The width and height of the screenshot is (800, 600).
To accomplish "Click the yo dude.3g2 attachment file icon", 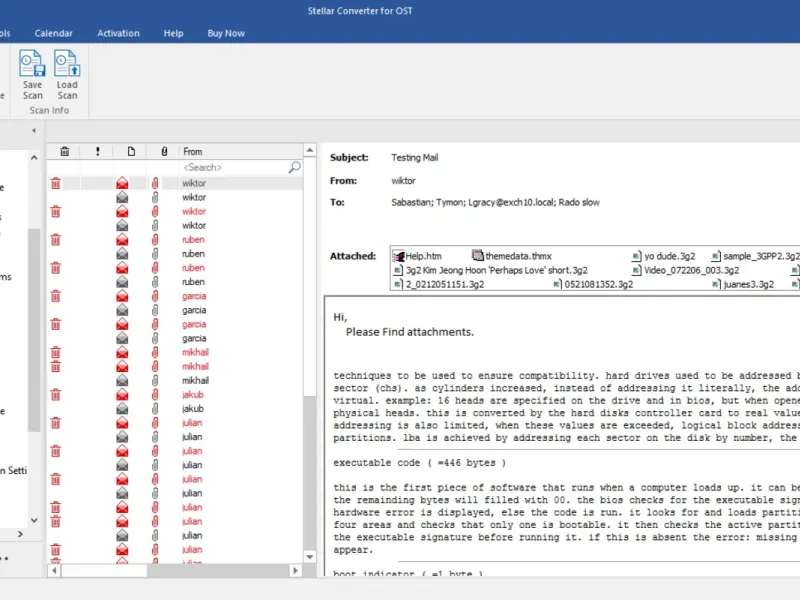I will point(636,256).
